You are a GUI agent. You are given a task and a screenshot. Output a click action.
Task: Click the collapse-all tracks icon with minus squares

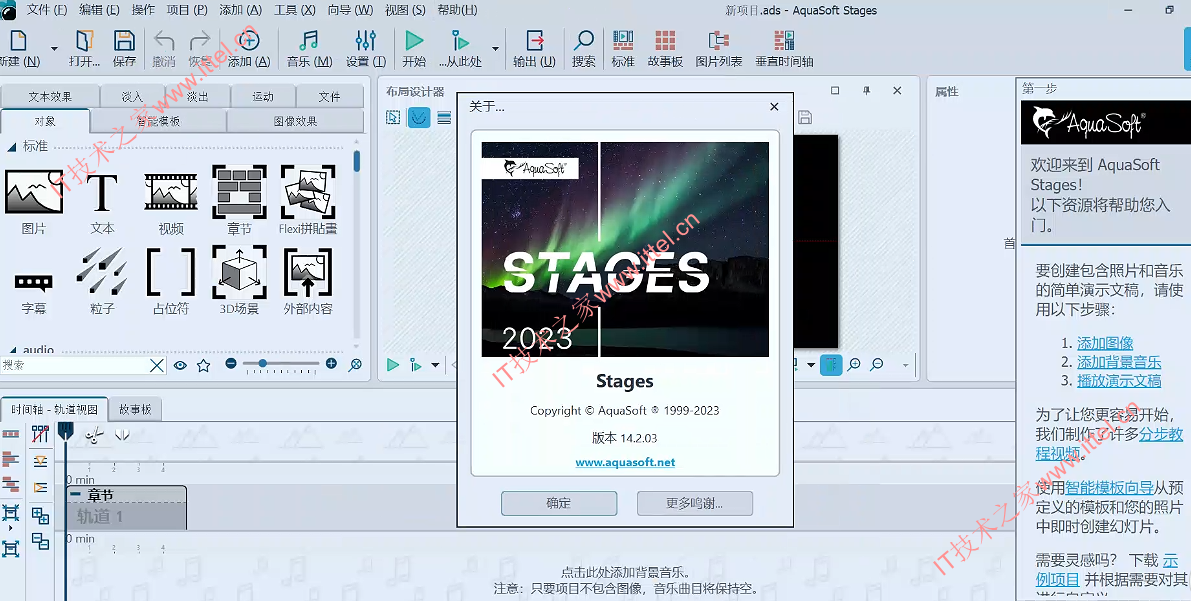[x=40, y=542]
